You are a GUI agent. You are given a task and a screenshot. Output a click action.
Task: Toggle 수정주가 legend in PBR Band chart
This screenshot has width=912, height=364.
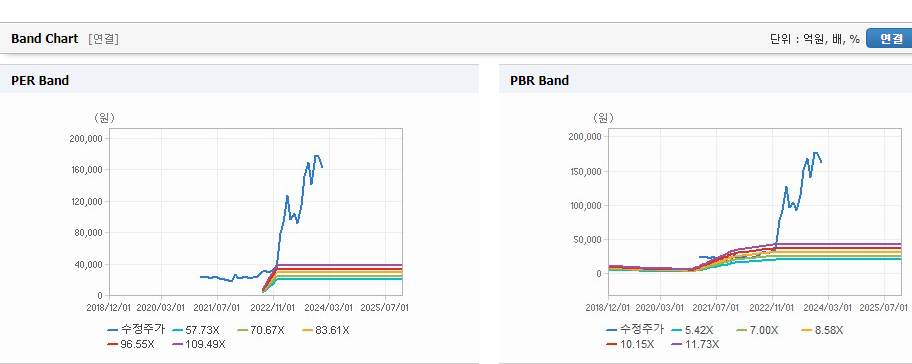(635, 330)
